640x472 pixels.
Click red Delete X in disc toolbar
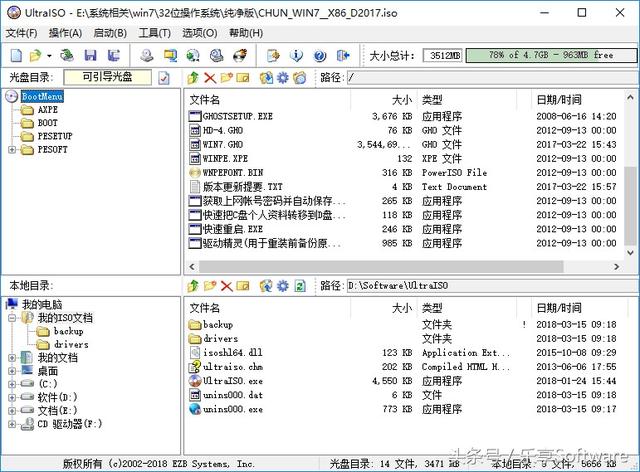coord(210,78)
